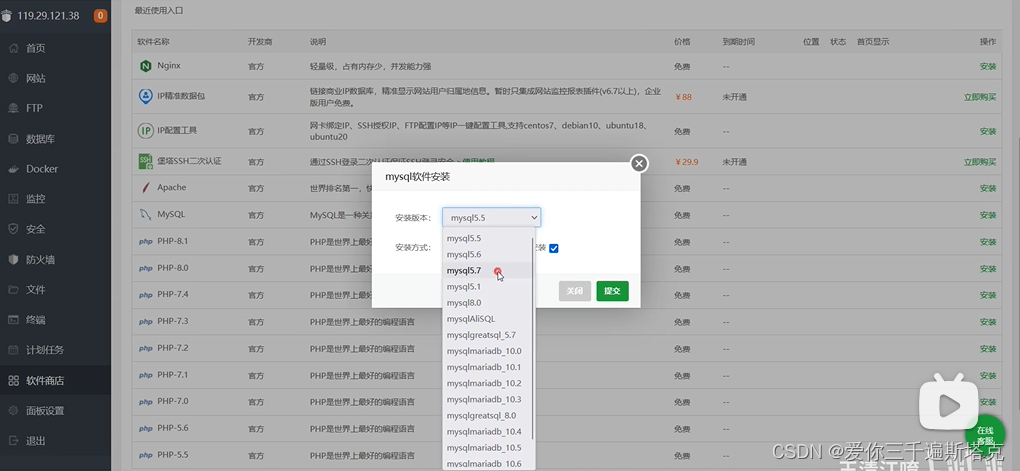Click the ¥88 price text
This screenshot has width=1020, height=471.
point(684,97)
